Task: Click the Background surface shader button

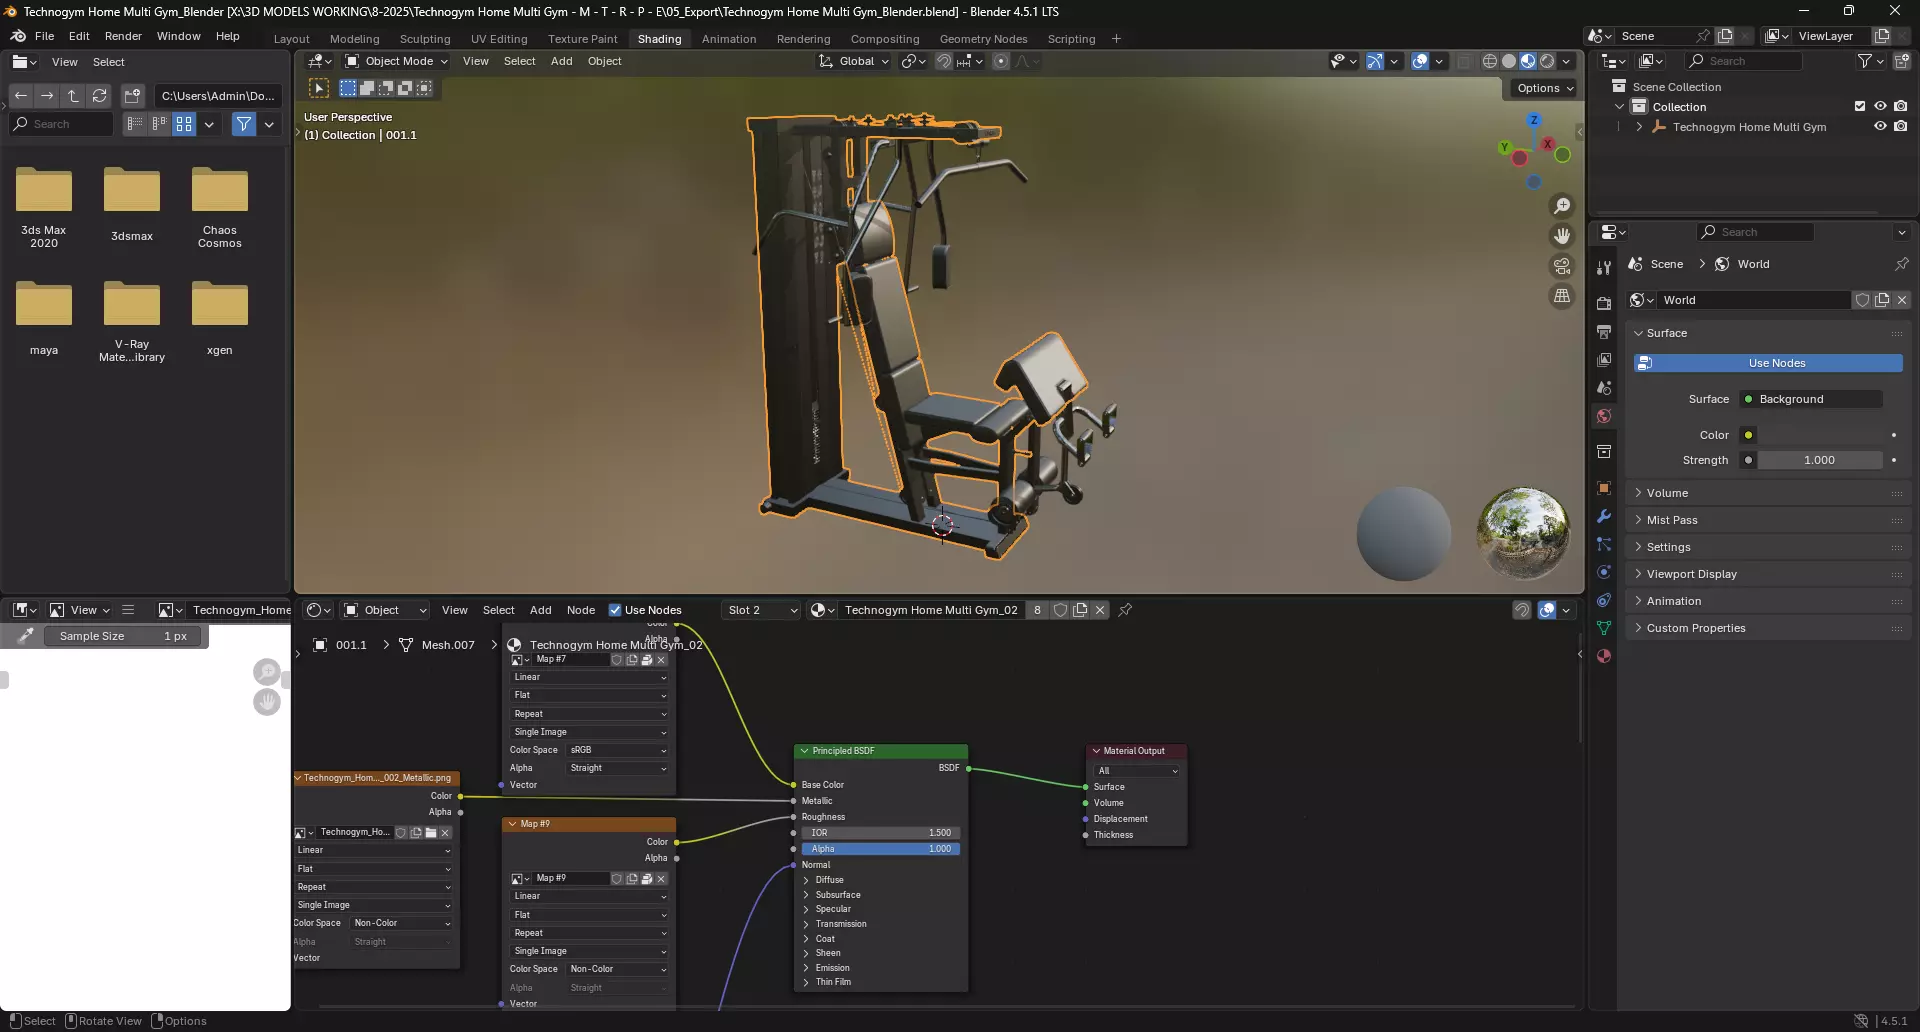Action: (x=1811, y=399)
